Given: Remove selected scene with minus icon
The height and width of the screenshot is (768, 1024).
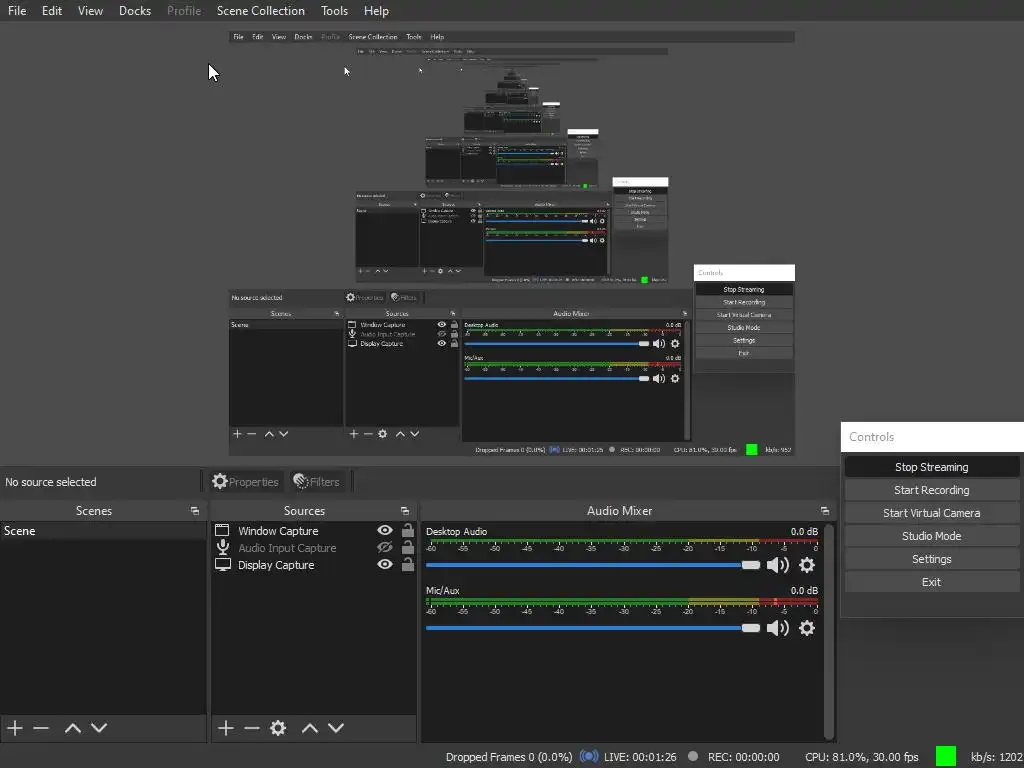Looking at the screenshot, I should click(x=41, y=728).
